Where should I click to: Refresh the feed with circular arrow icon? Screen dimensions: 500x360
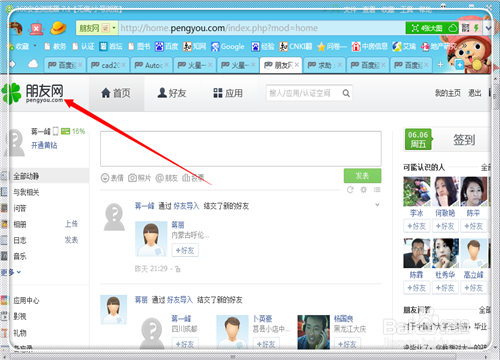tap(350, 190)
